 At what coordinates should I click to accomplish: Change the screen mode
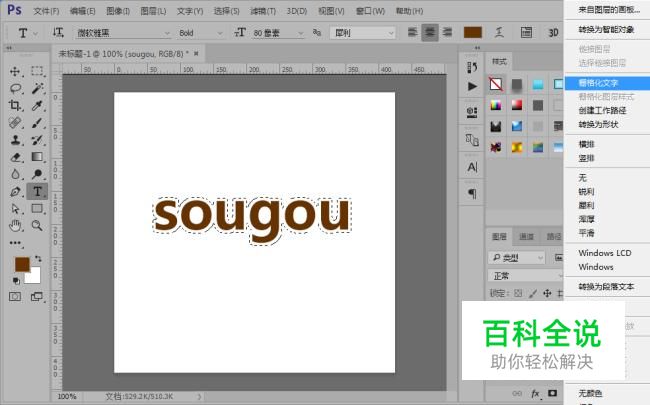point(37,296)
